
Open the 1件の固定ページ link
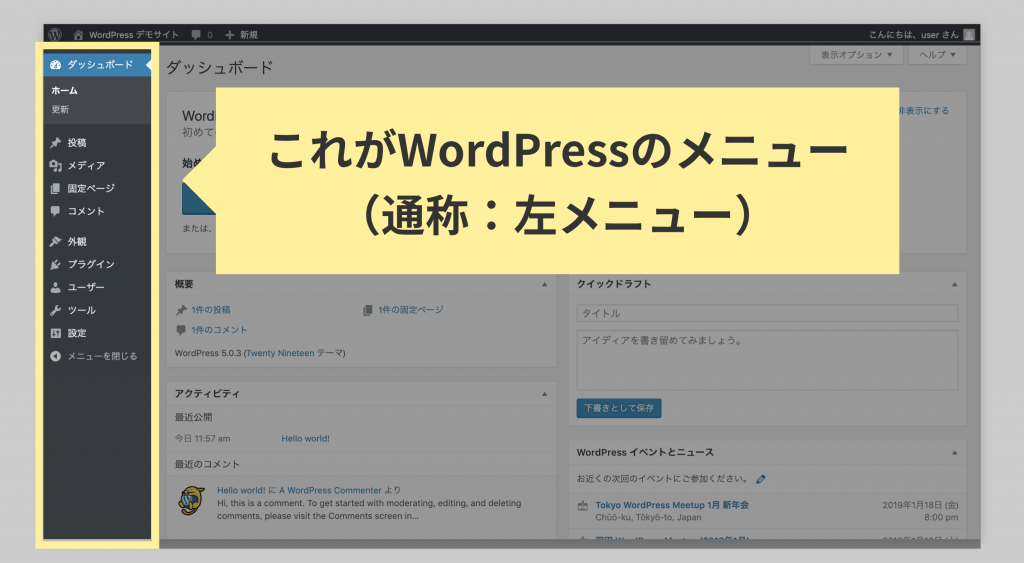tap(410, 310)
